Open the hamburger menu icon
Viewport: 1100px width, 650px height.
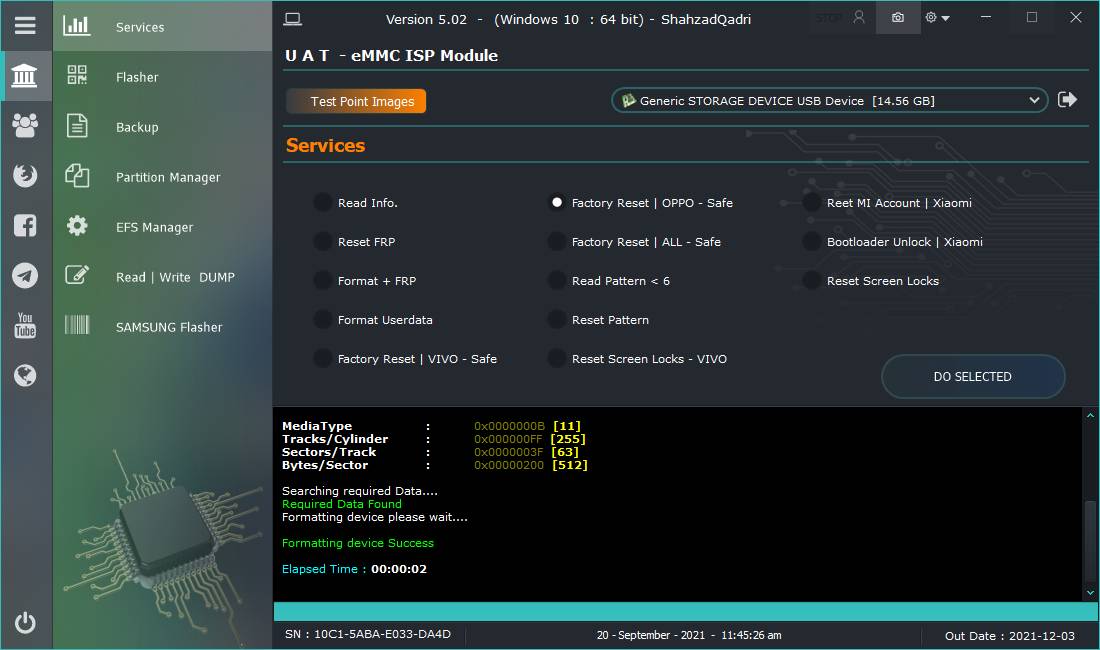click(25, 25)
